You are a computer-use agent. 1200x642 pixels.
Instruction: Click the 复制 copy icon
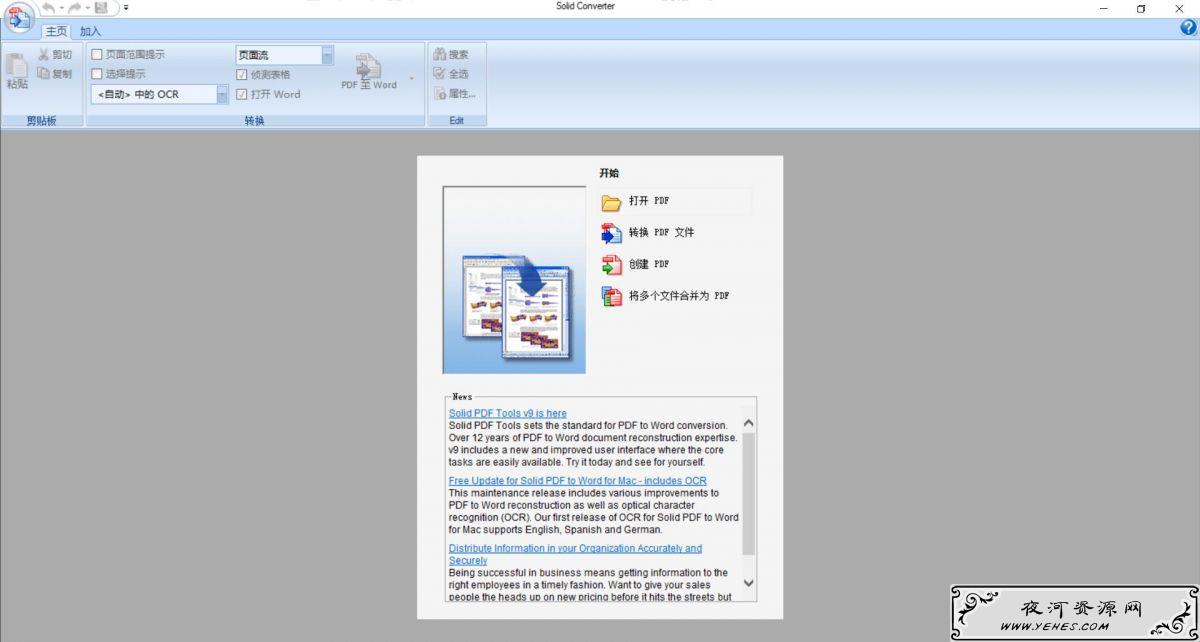pyautogui.click(x=44, y=74)
